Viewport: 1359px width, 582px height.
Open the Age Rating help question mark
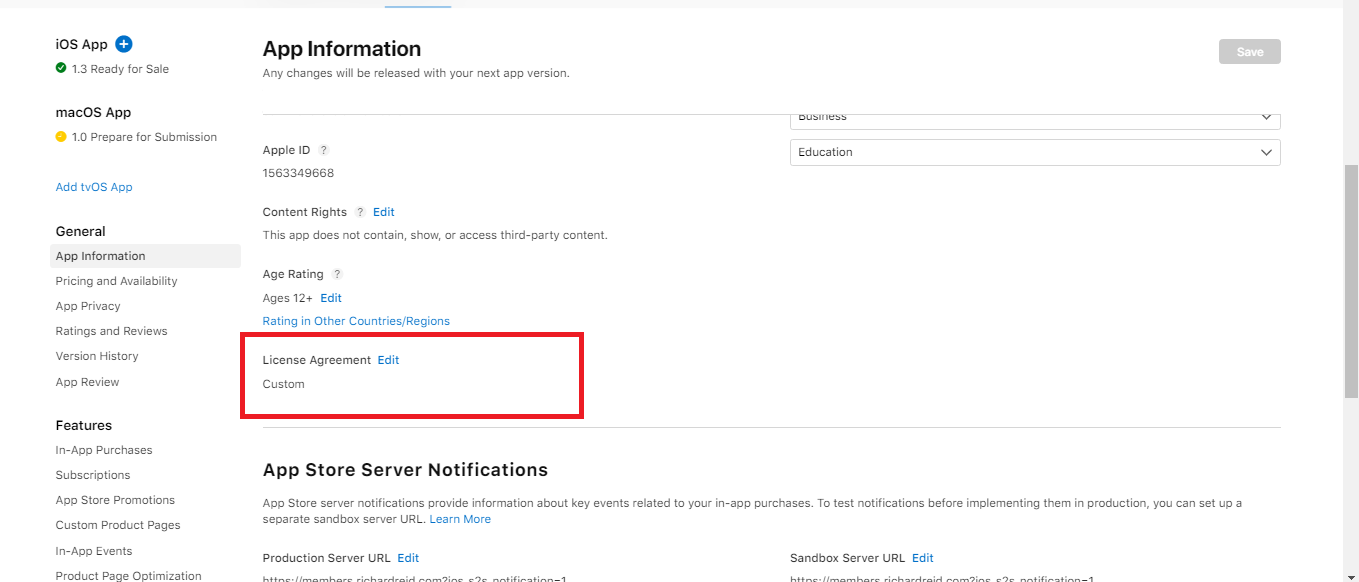pyautogui.click(x=337, y=274)
